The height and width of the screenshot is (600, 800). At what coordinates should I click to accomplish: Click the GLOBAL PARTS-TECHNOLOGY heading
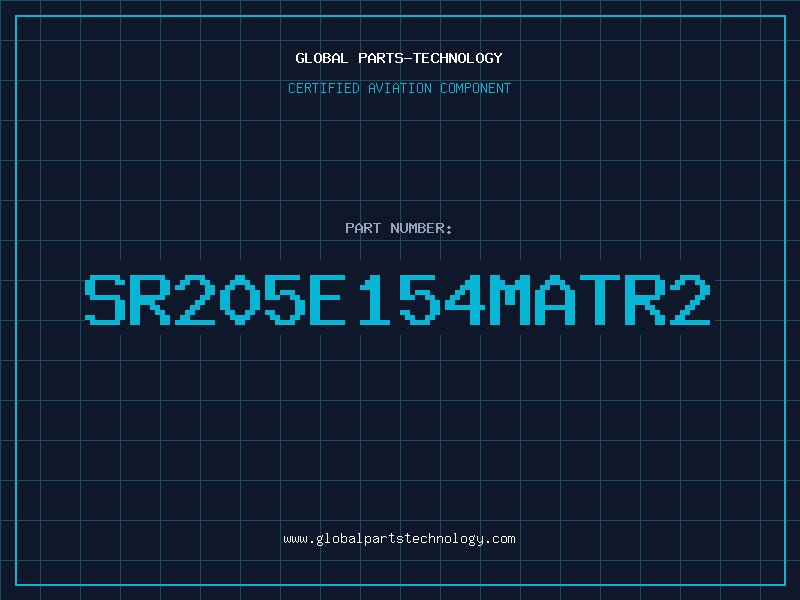(399, 58)
